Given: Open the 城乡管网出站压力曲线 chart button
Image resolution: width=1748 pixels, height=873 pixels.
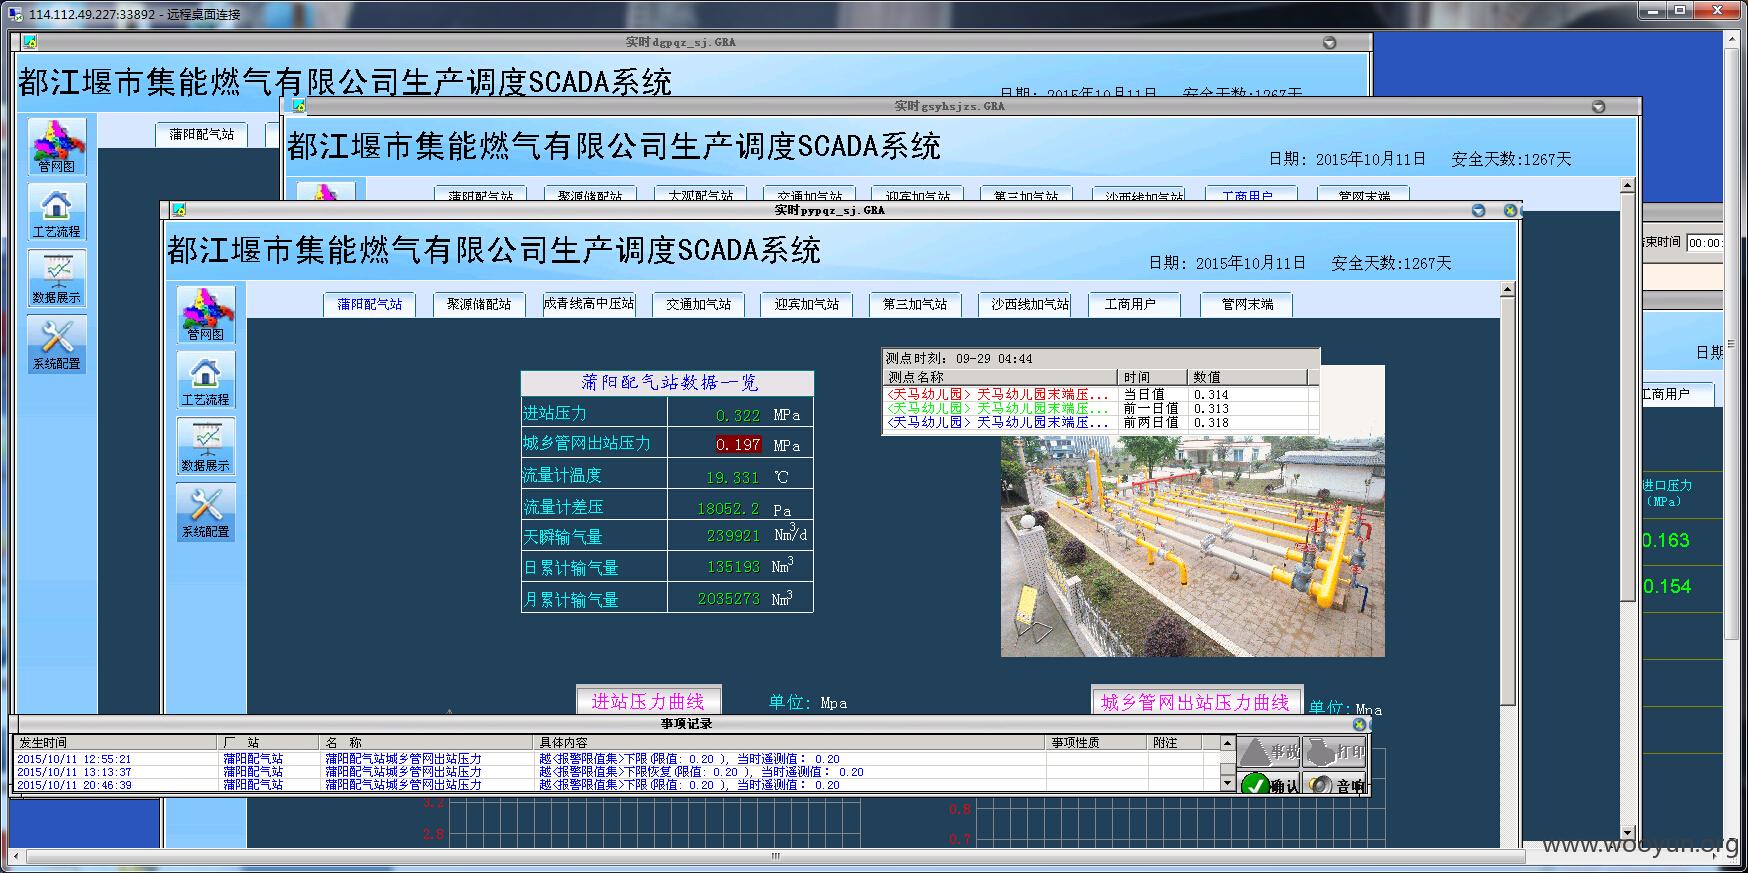Looking at the screenshot, I should (1196, 702).
